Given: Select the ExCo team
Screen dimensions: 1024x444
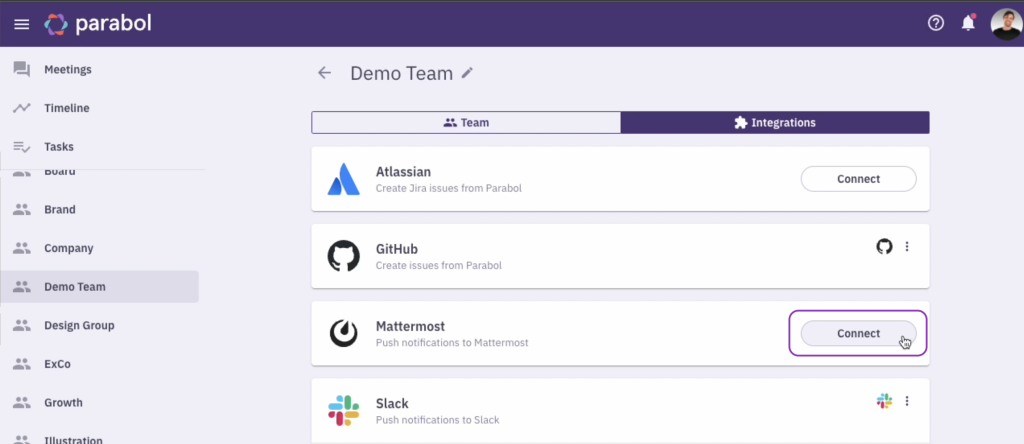Looking at the screenshot, I should tap(99, 364).
